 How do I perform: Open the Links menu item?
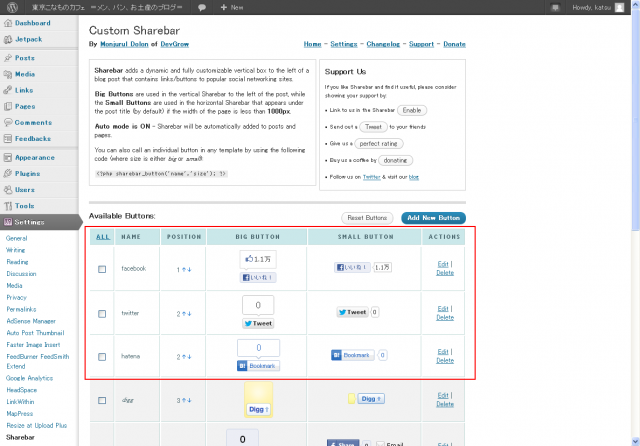point(24,90)
